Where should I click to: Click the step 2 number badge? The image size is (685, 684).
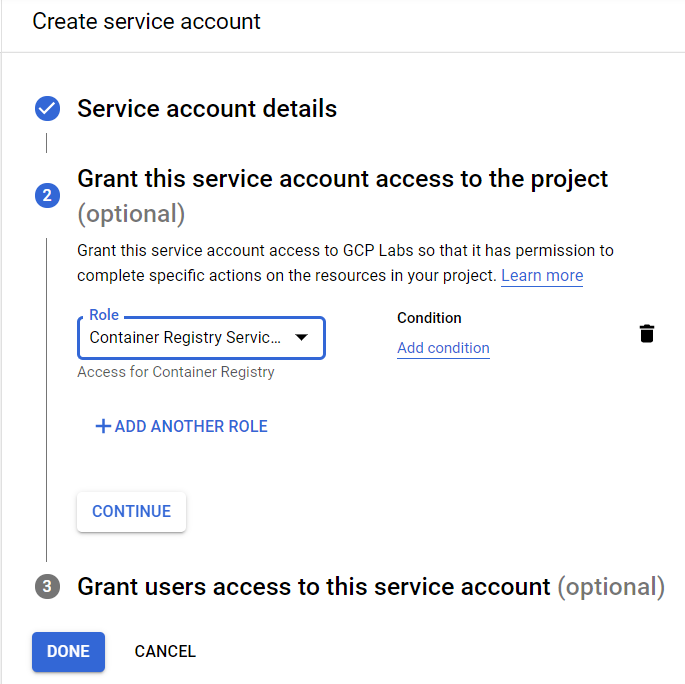click(x=47, y=195)
